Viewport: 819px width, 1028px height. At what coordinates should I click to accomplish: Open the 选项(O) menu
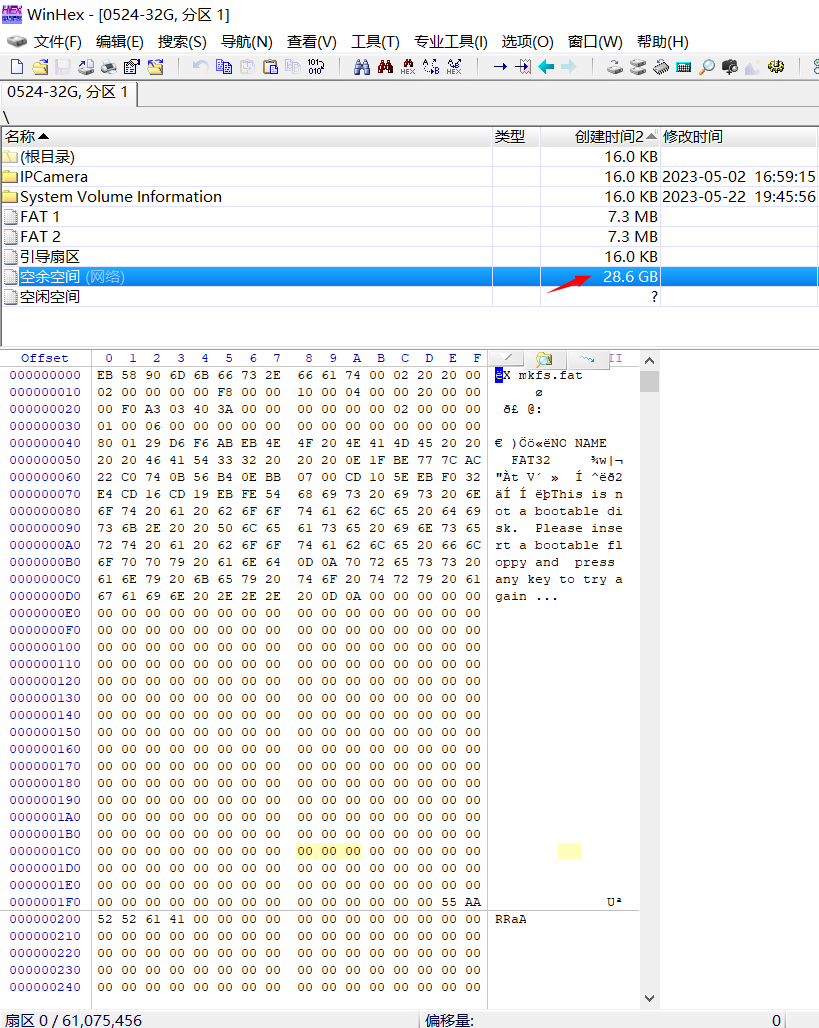(x=527, y=42)
